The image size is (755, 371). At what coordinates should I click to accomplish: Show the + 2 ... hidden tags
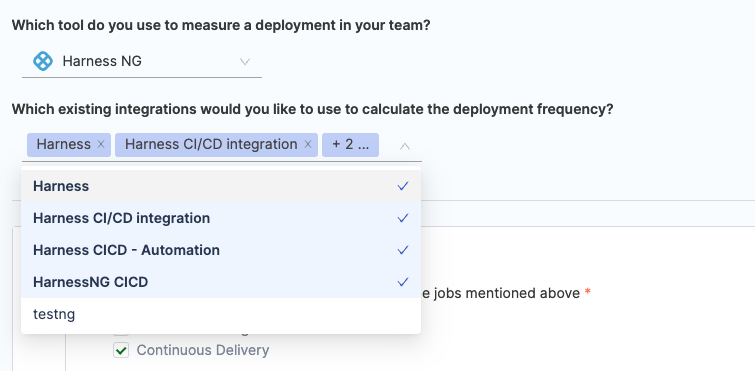(x=351, y=145)
